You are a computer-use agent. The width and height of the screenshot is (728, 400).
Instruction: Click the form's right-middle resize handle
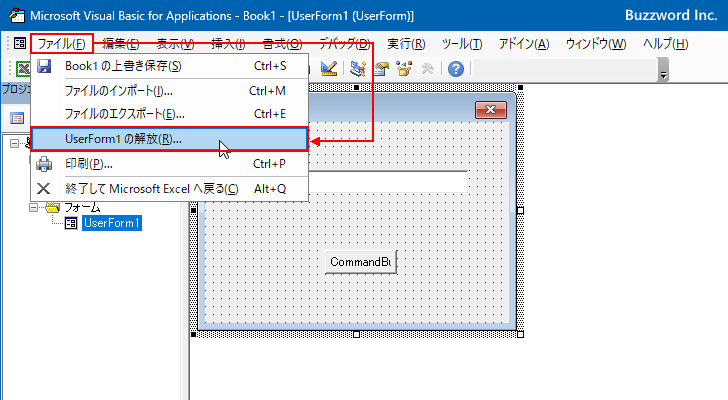click(x=520, y=211)
